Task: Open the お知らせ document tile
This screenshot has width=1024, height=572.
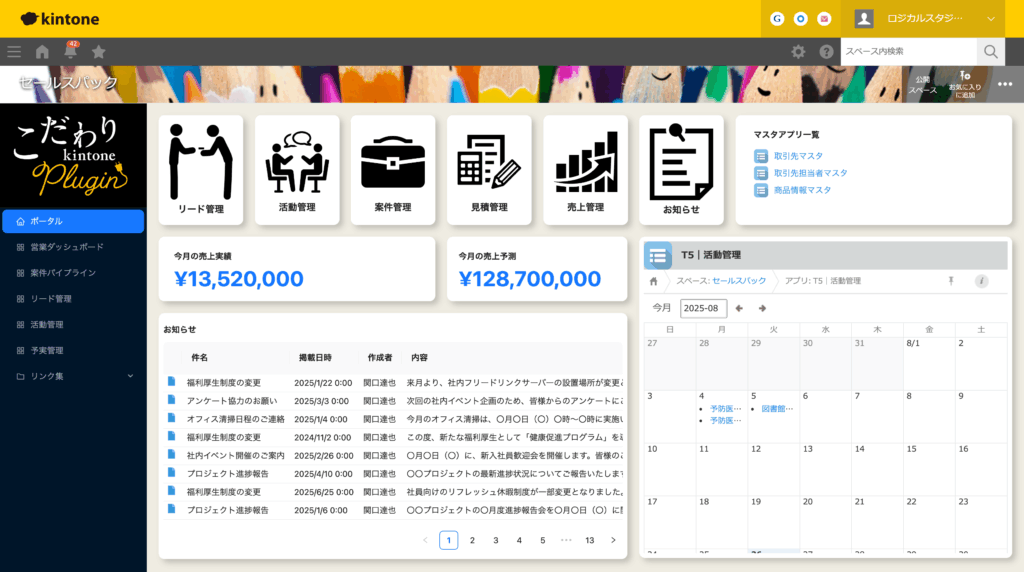Action: pos(681,169)
